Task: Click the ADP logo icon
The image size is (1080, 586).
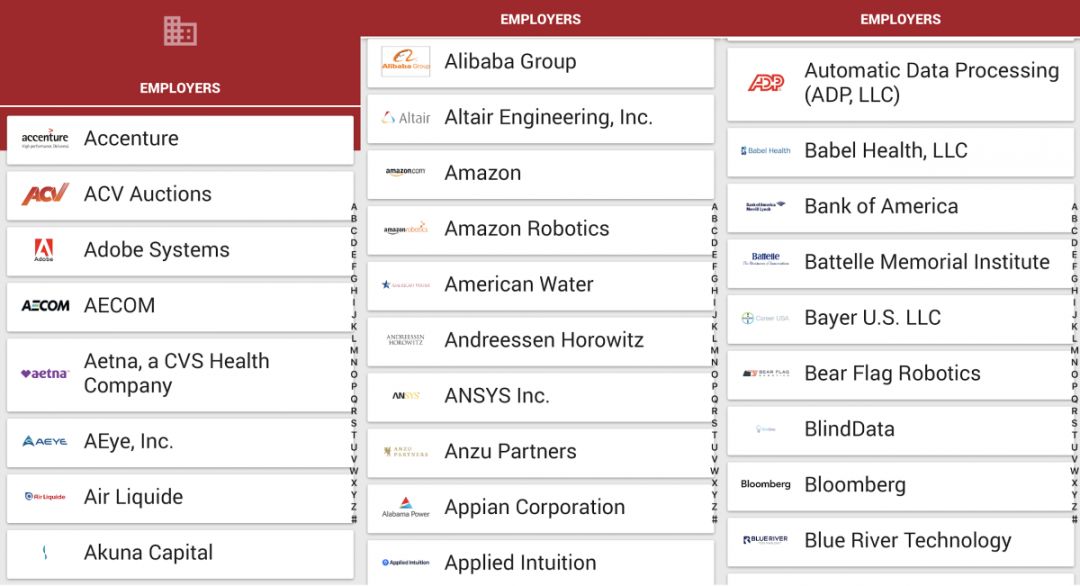Action: pyautogui.click(x=766, y=83)
